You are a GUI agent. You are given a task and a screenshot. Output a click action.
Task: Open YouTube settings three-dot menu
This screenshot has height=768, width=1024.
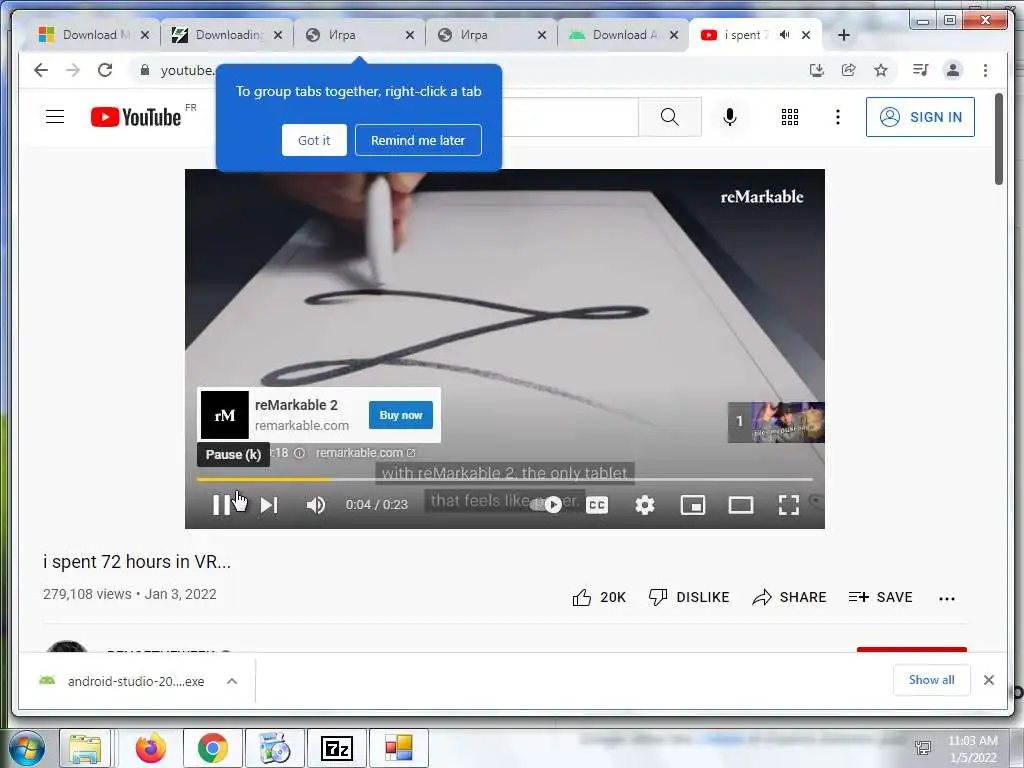pos(838,118)
